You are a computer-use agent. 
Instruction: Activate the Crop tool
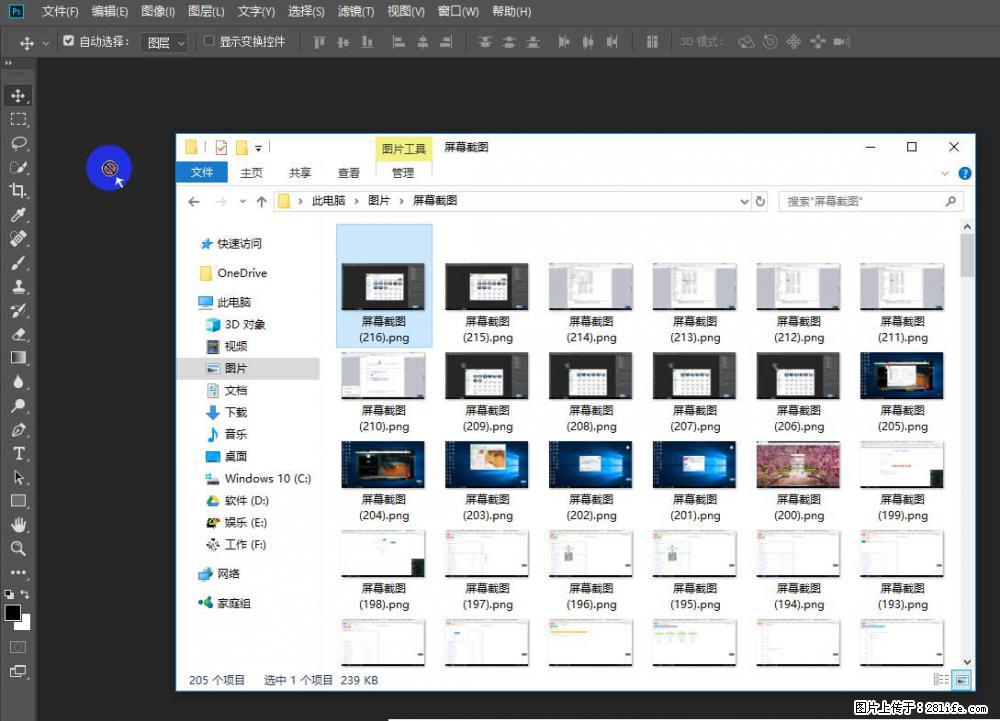[x=18, y=192]
